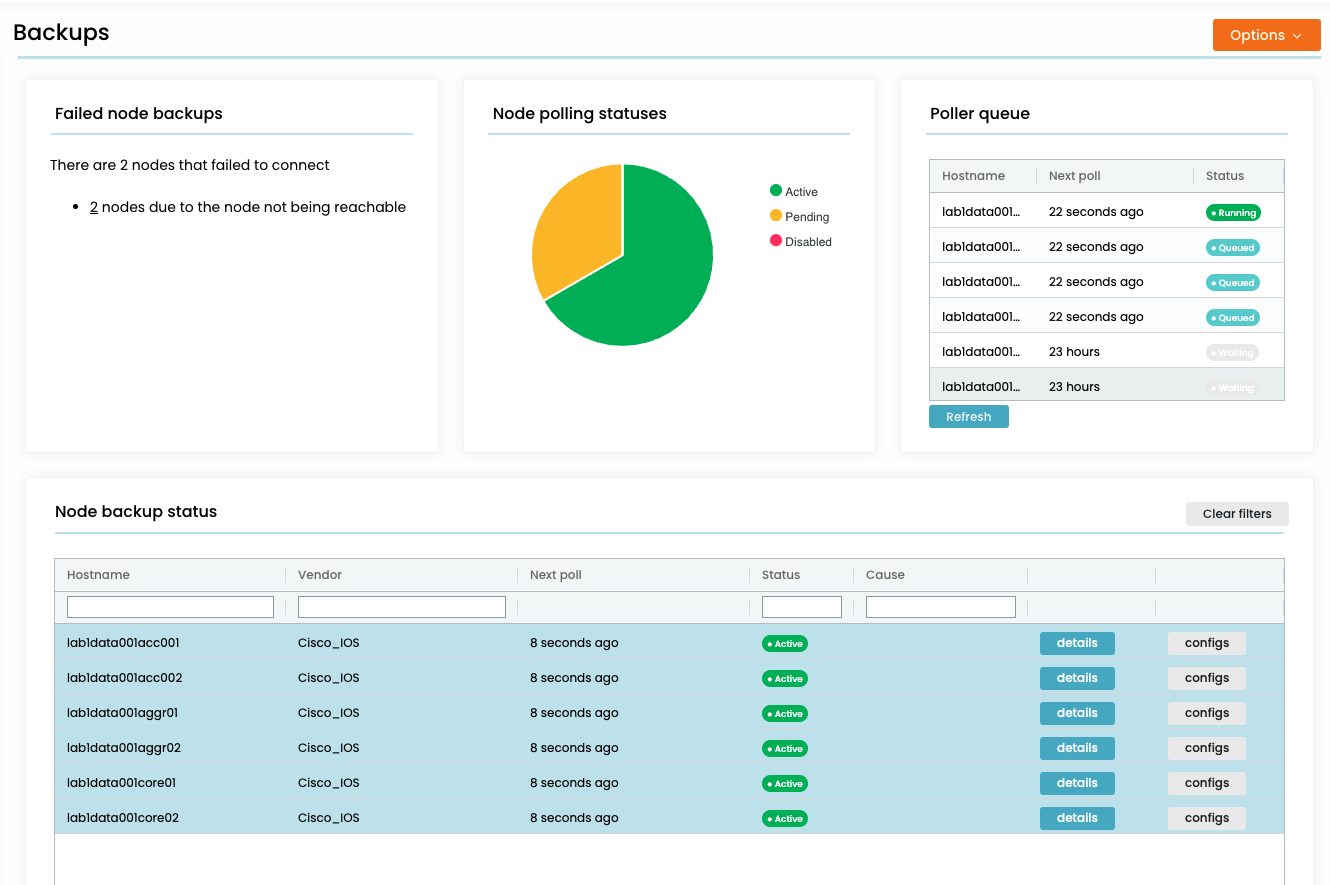Toggle the Active legend item in chart
Image resolution: width=1330 pixels, height=885 pixels.
pos(800,192)
